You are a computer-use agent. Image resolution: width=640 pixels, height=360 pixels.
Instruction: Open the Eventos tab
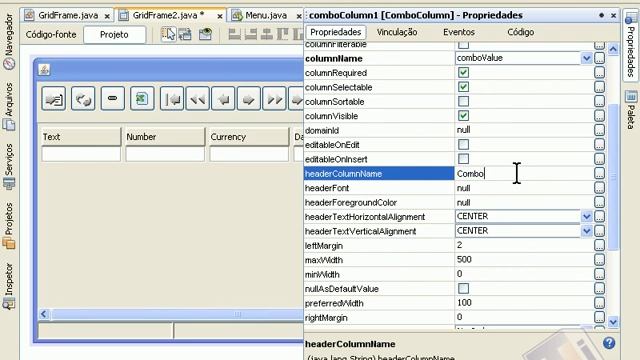coord(459,32)
